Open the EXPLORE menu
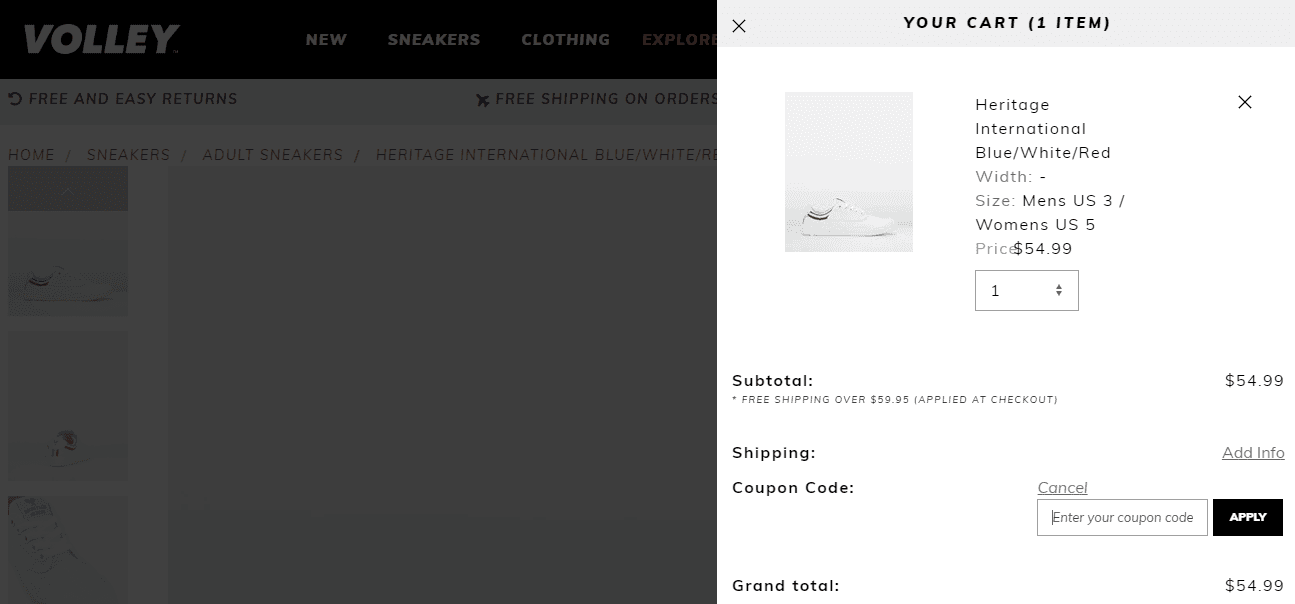The width and height of the screenshot is (1295, 604). (x=680, y=40)
